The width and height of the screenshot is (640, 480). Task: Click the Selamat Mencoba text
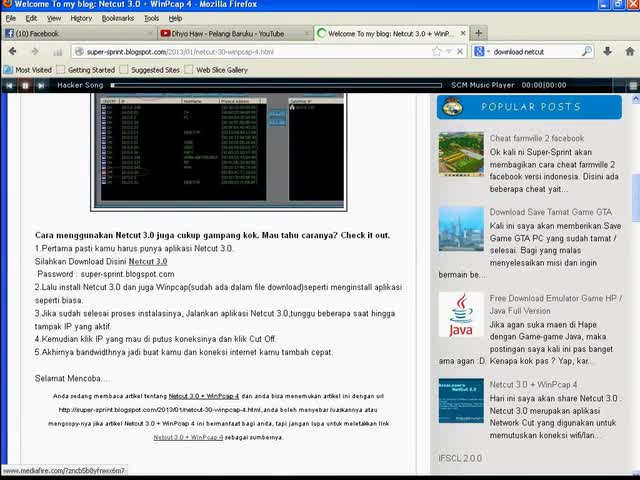click(x=72, y=378)
